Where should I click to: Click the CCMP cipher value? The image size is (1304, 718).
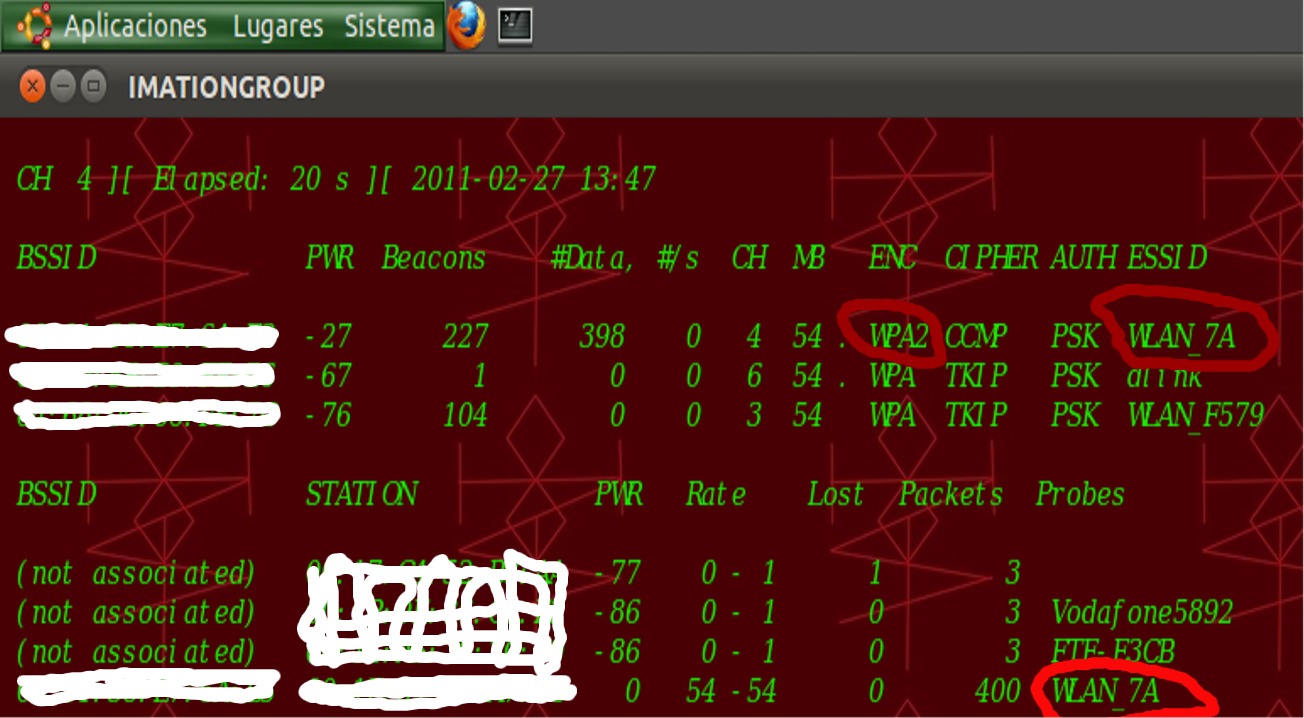coord(978,337)
